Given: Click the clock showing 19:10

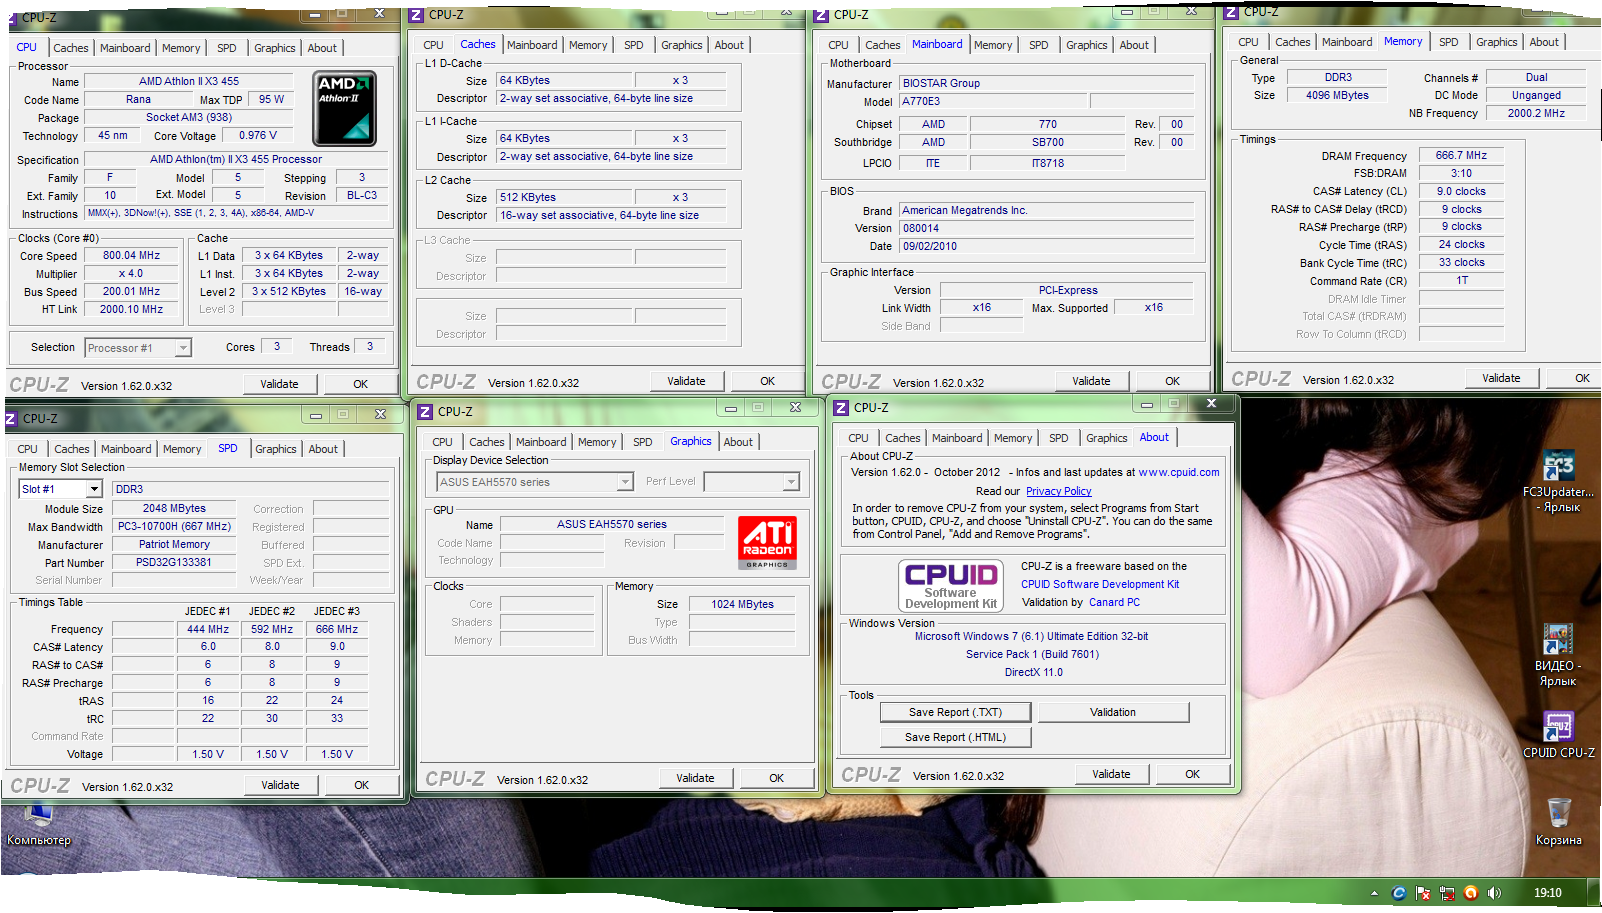Looking at the screenshot, I should coord(1547,893).
